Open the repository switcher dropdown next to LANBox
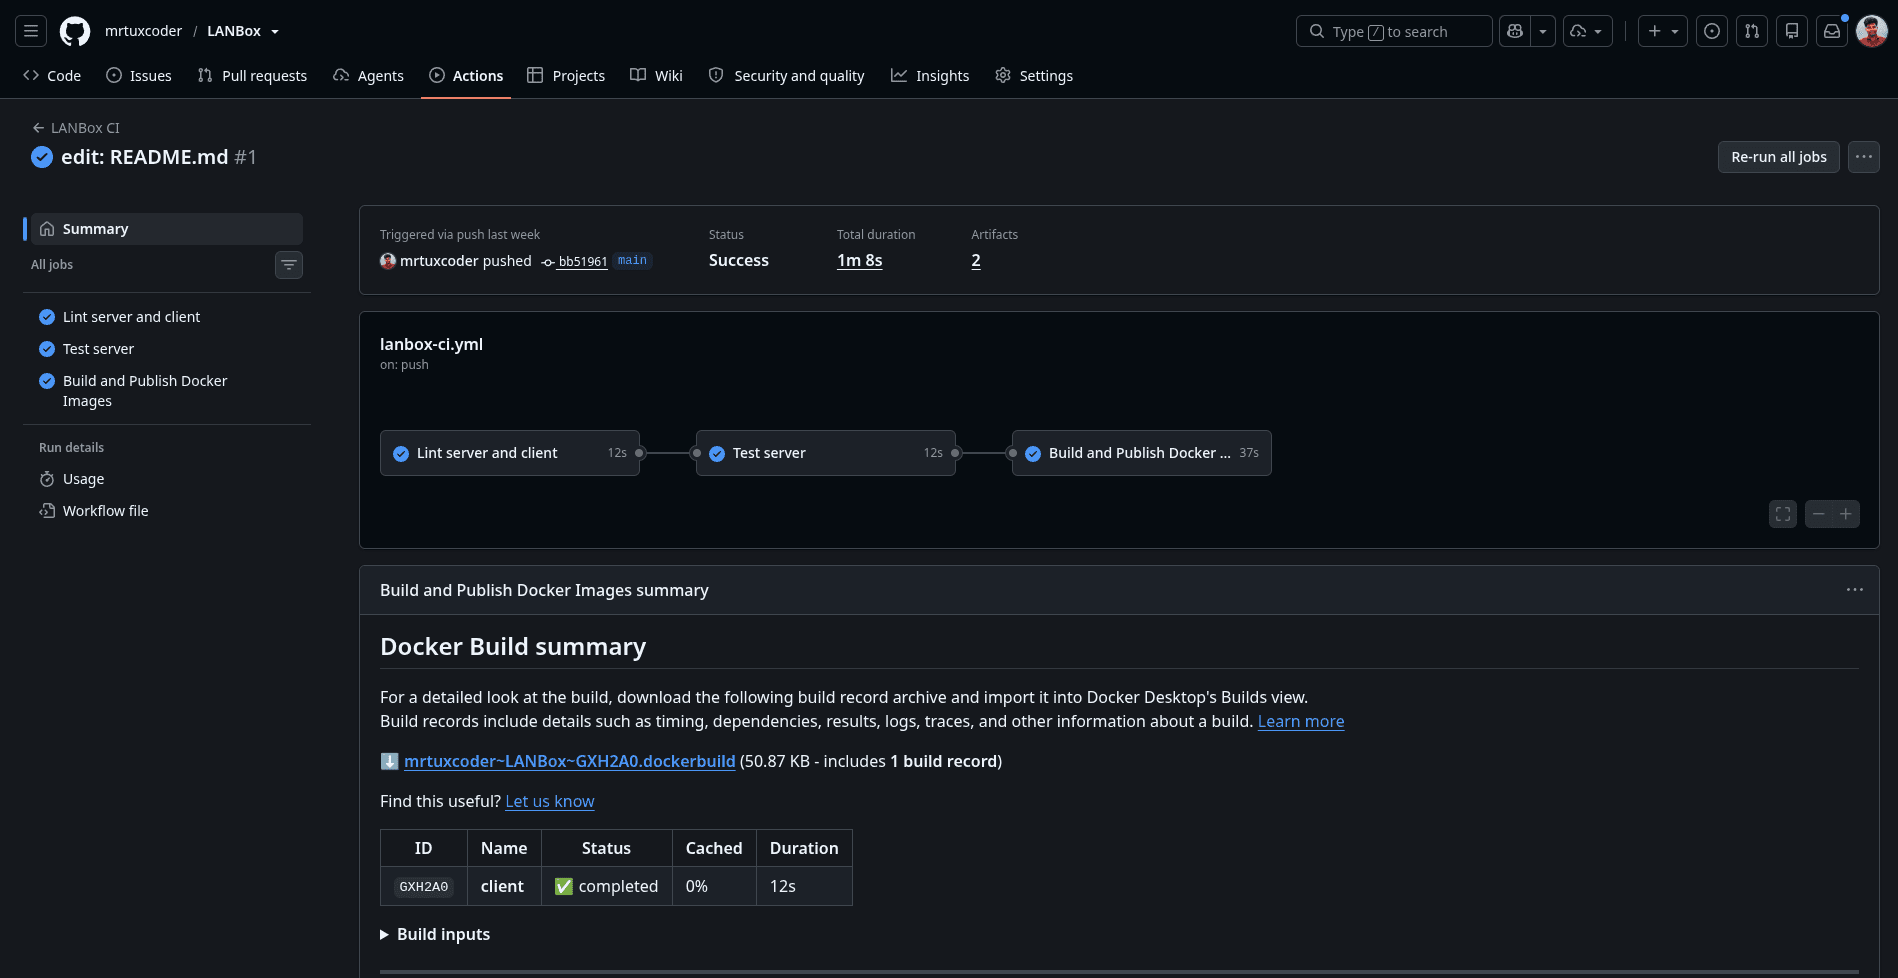 [275, 31]
